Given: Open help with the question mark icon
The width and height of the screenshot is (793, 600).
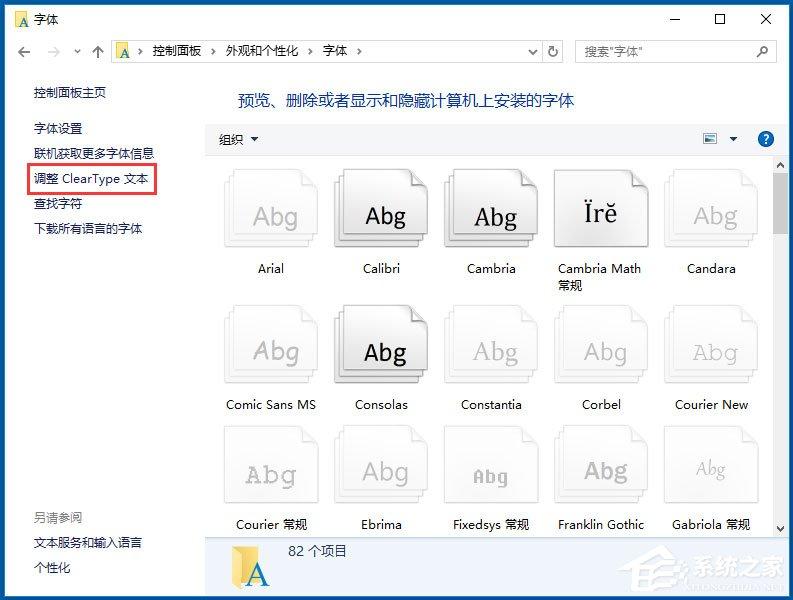Looking at the screenshot, I should pos(766,139).
